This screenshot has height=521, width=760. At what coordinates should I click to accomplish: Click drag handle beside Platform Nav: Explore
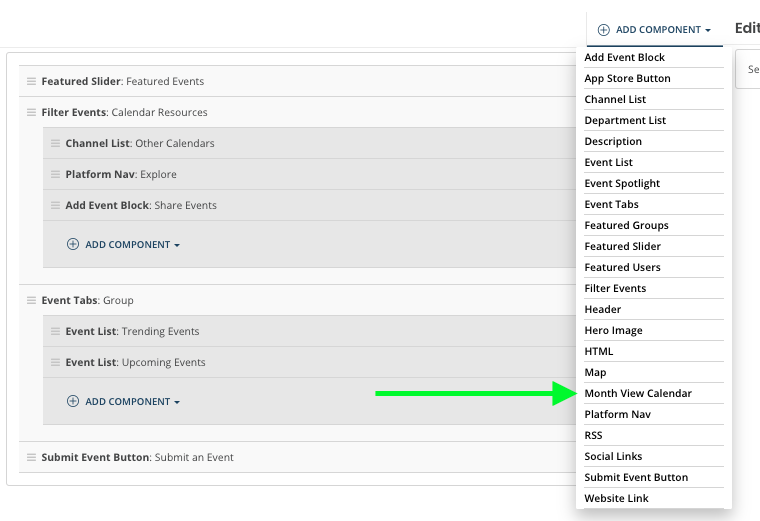coord(56,174)
